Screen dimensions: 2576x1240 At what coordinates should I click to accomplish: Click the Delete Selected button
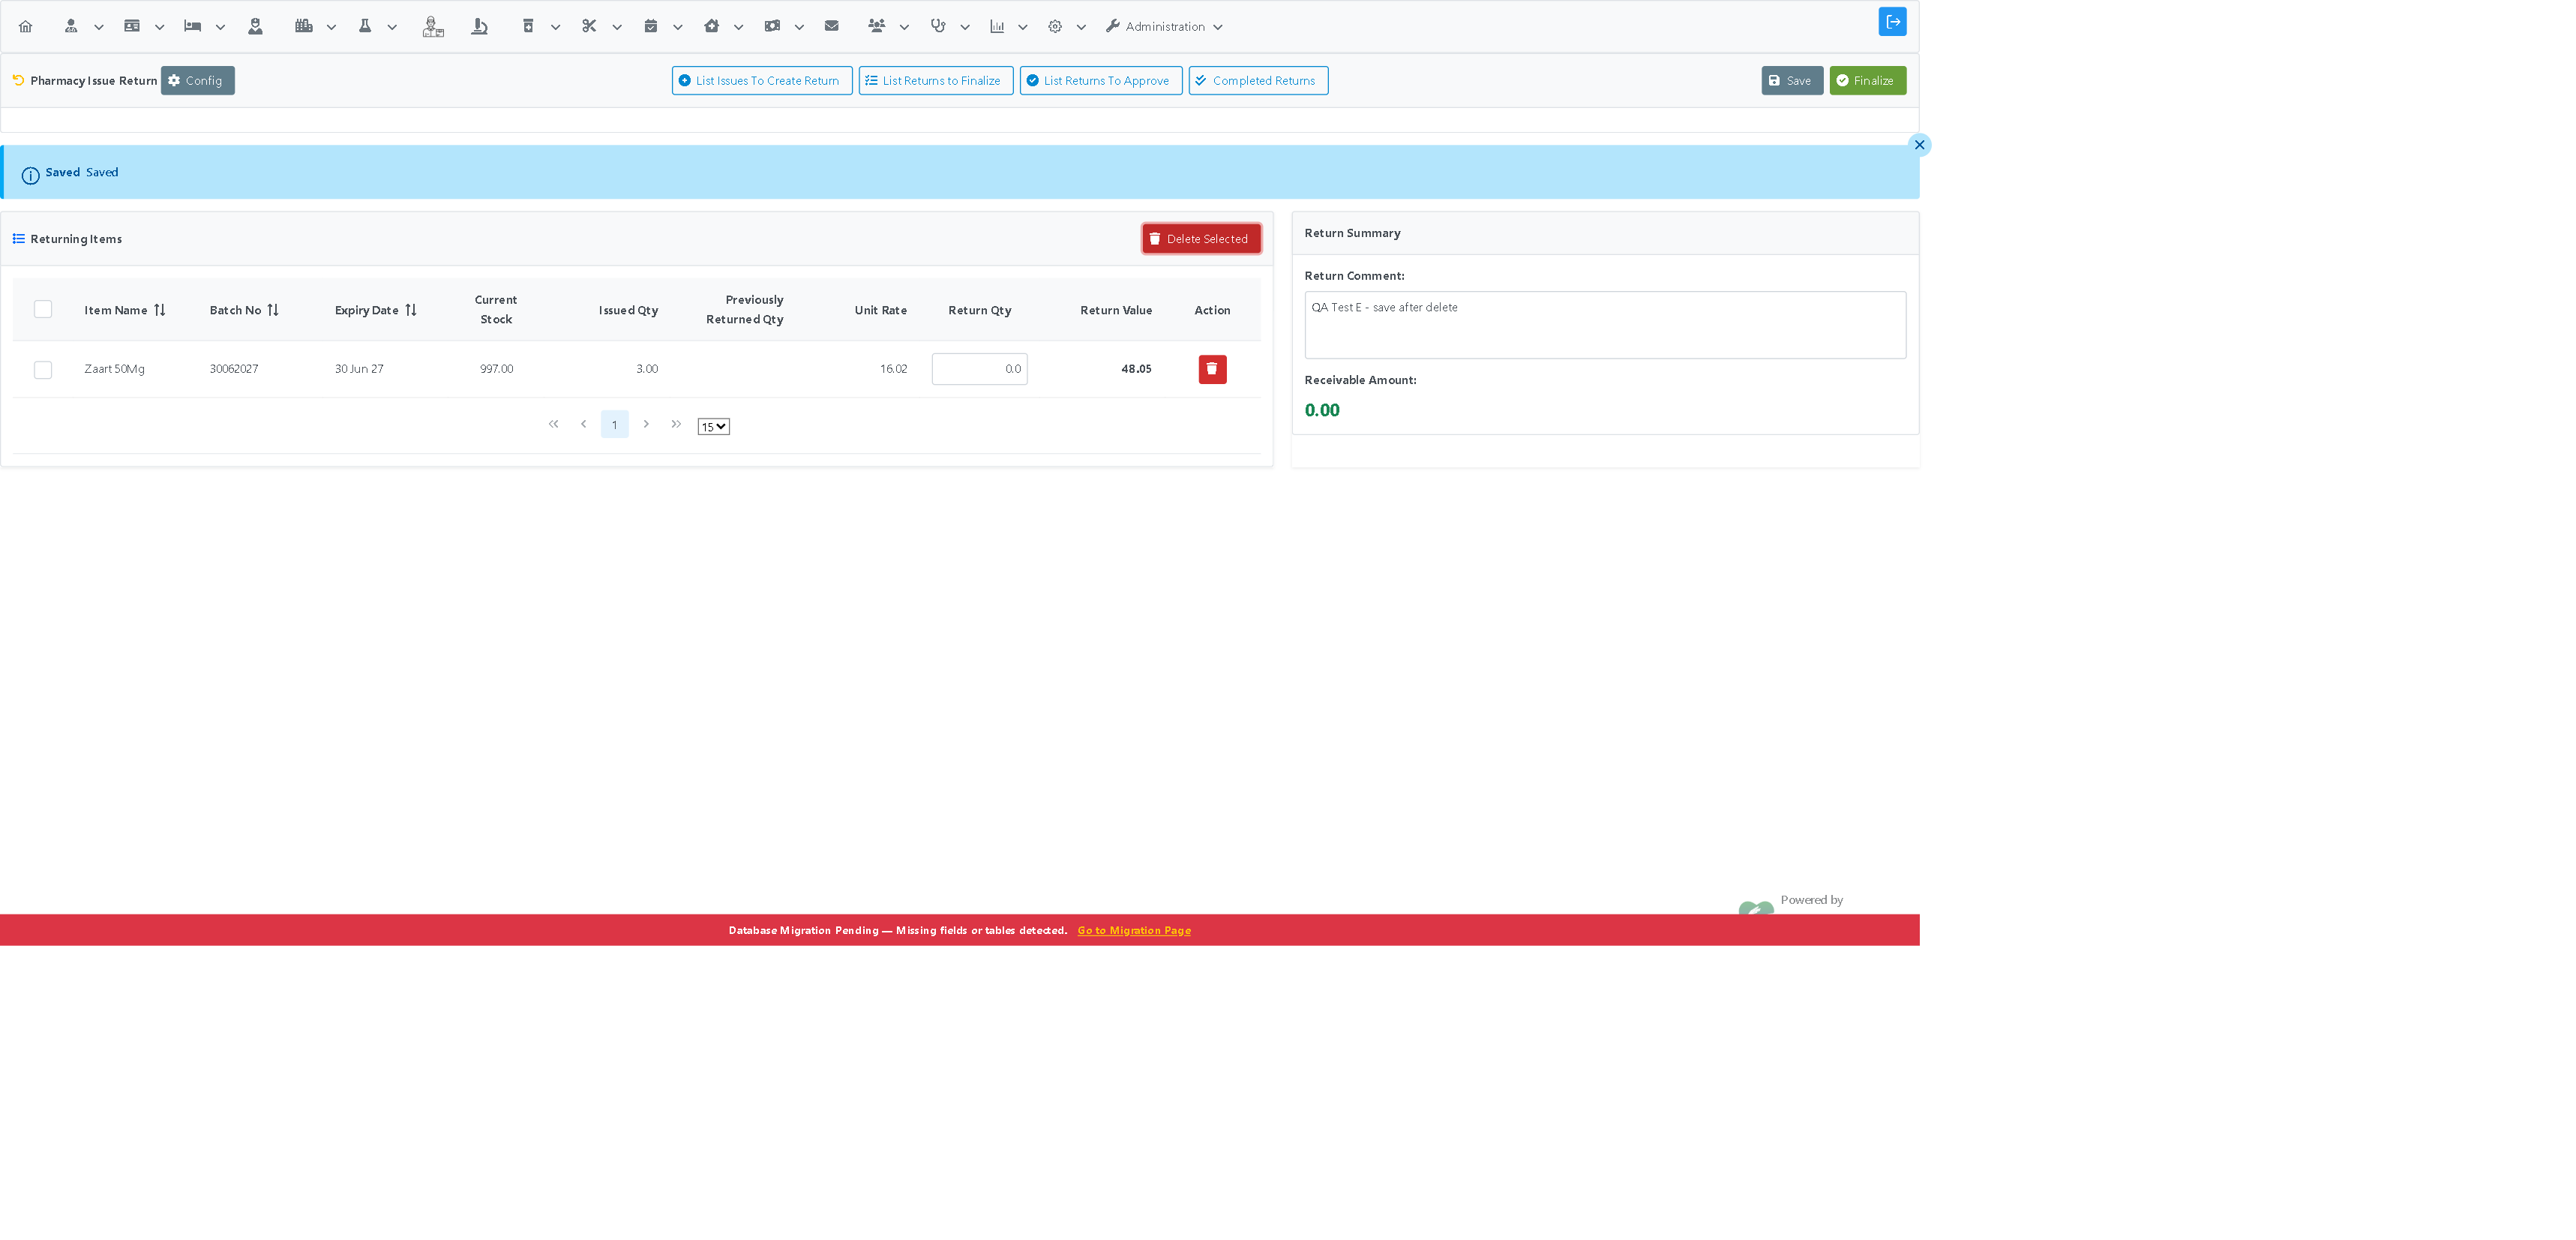[x=1201, y=239]
